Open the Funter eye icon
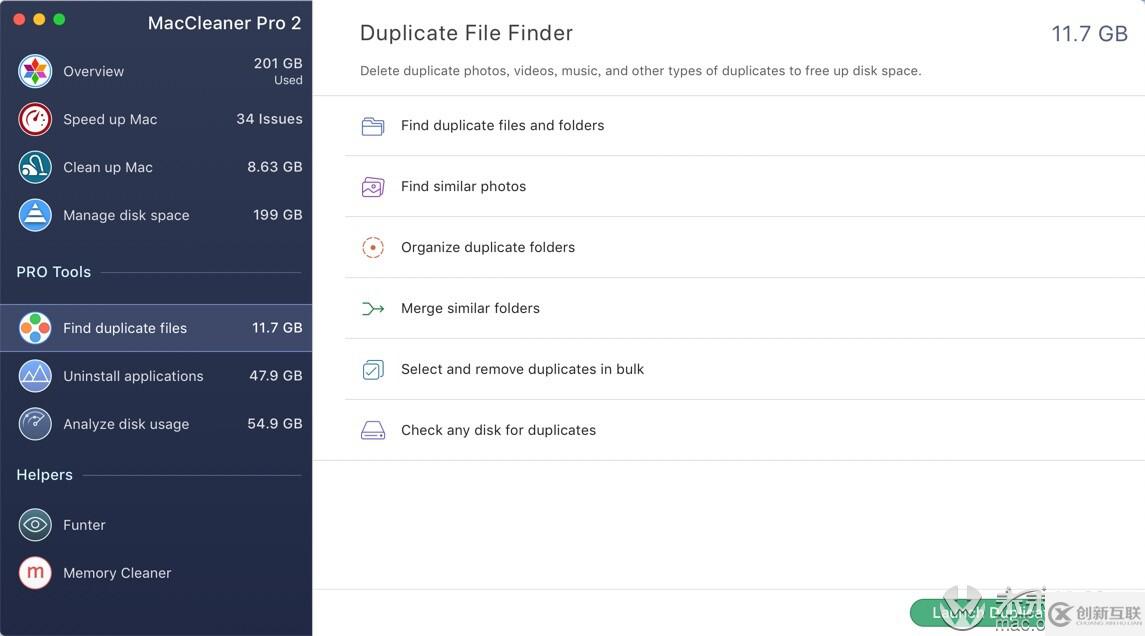 (35, 524)
